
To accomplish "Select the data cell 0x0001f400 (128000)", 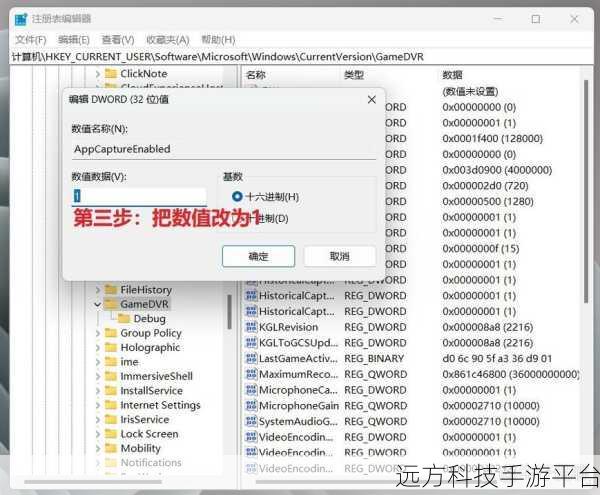I will tap(492, 138).
